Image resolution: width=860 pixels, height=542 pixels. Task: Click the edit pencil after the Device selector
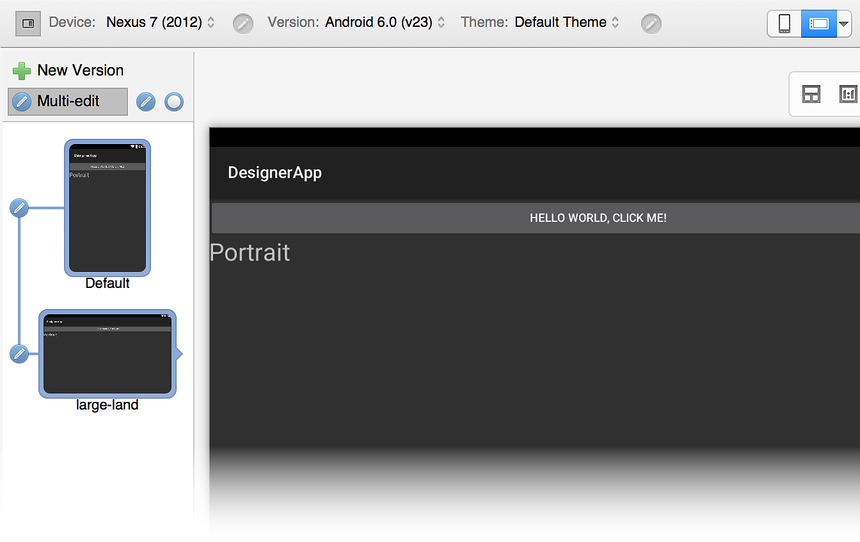click(x=243, y=24)
